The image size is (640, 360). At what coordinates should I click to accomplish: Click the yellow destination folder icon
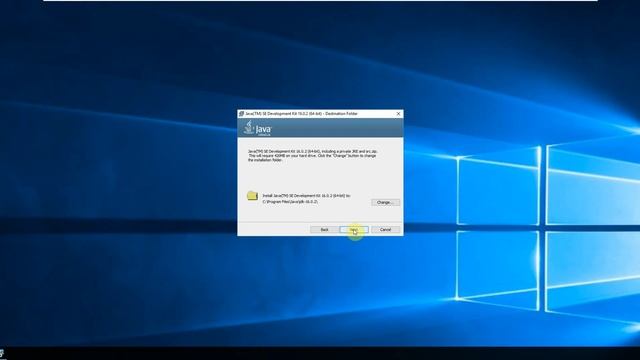(252, 196)
